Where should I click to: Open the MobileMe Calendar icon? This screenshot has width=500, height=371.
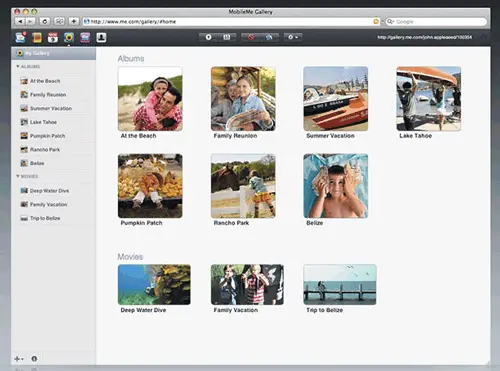53,37
